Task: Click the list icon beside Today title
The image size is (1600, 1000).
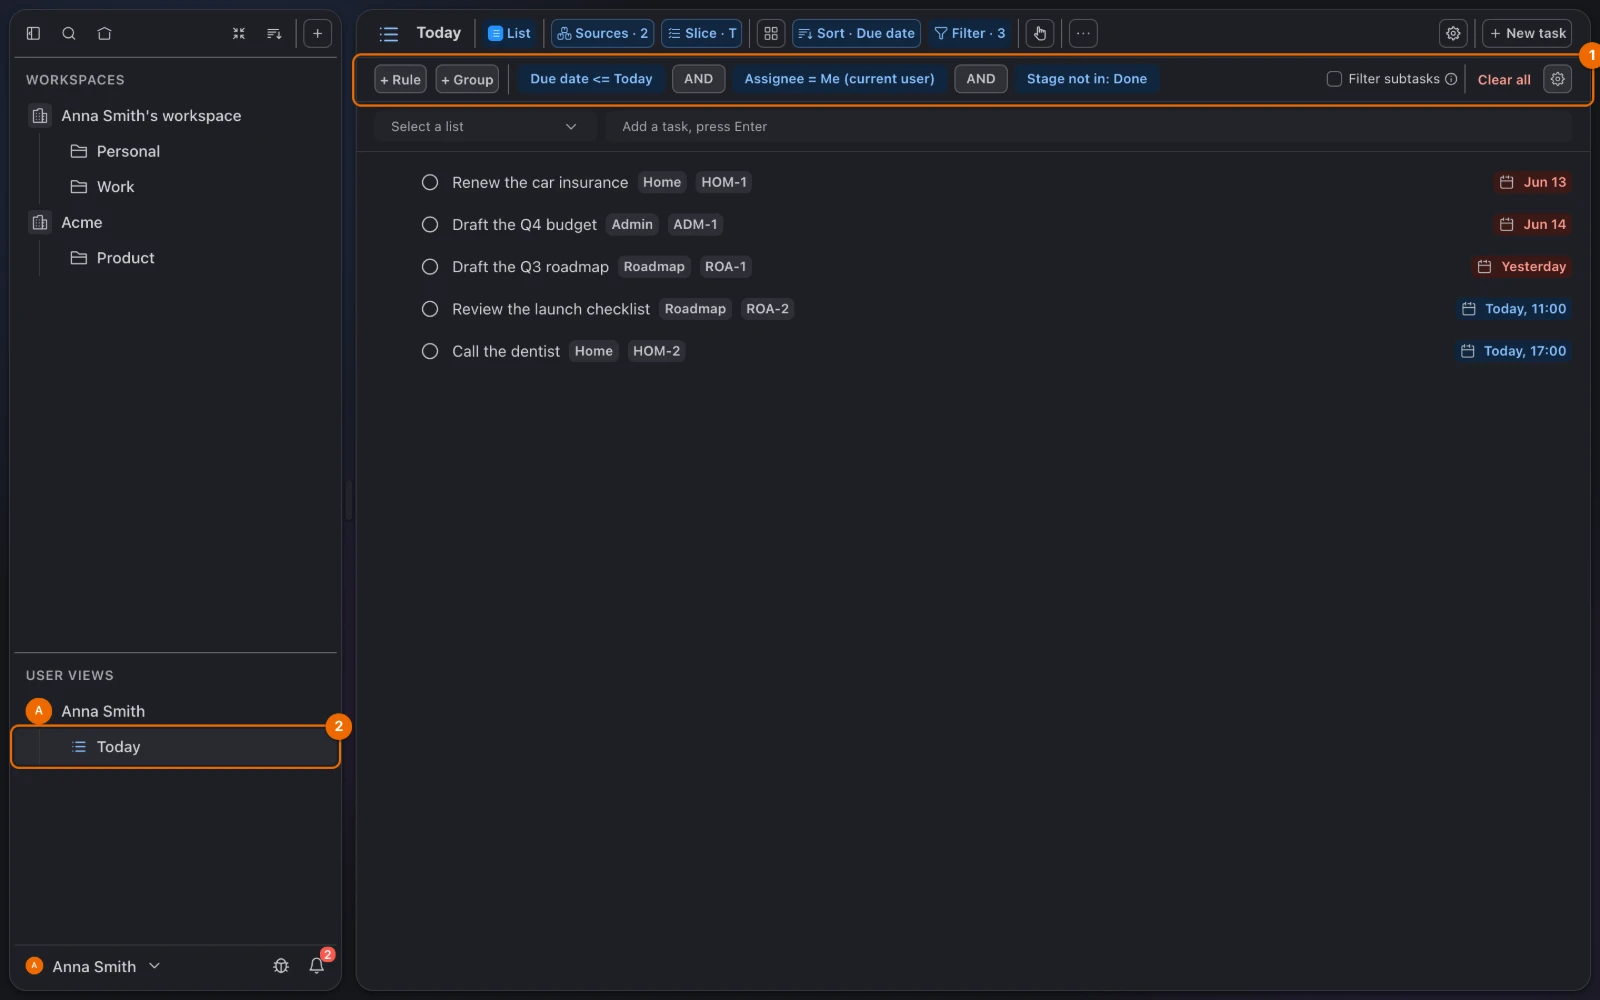Action: (389, 33)
